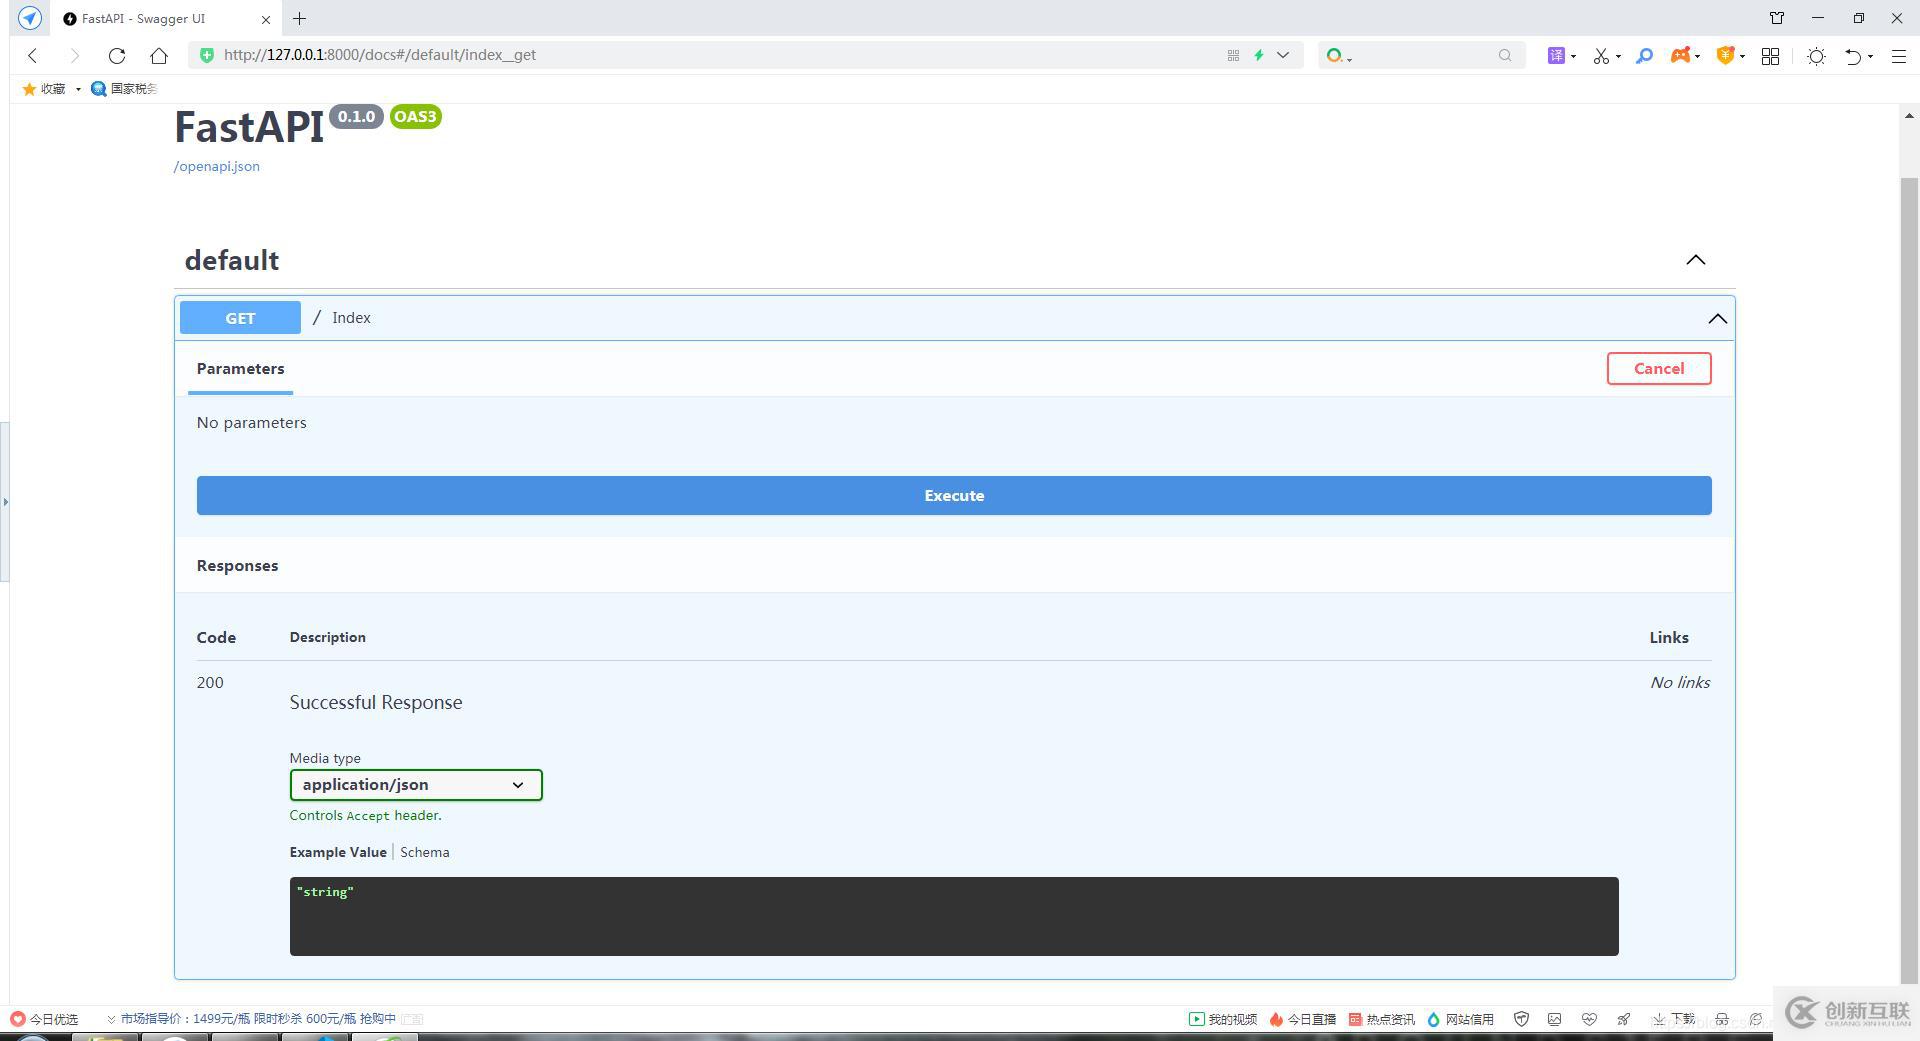Image resolution: width=1920 pixels, height=1041 pixels.
Task: Expand the address bar history dropdown arrow
Action: tap(1283, 55)
